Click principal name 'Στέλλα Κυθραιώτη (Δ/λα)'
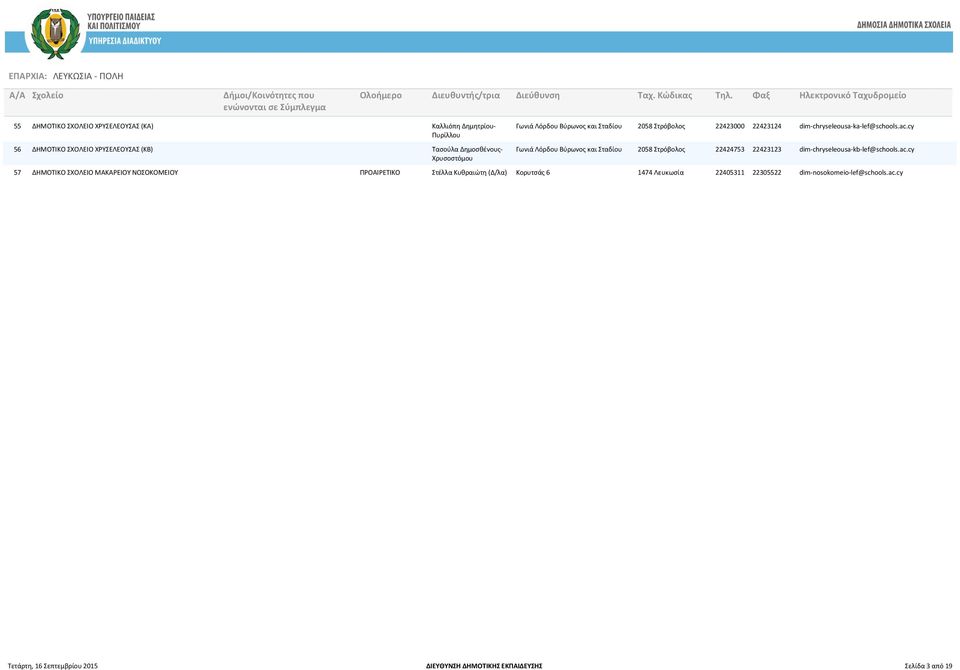960x670 pixels. [x=469, y=173]
